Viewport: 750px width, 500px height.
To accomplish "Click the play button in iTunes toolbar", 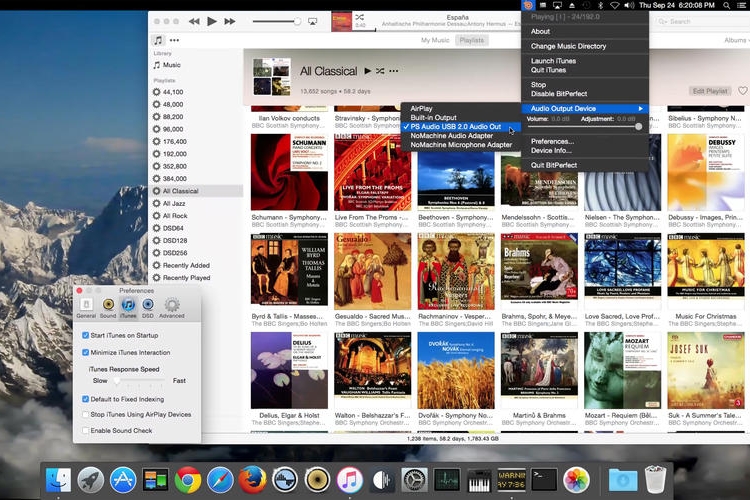I will coord(212,22).
